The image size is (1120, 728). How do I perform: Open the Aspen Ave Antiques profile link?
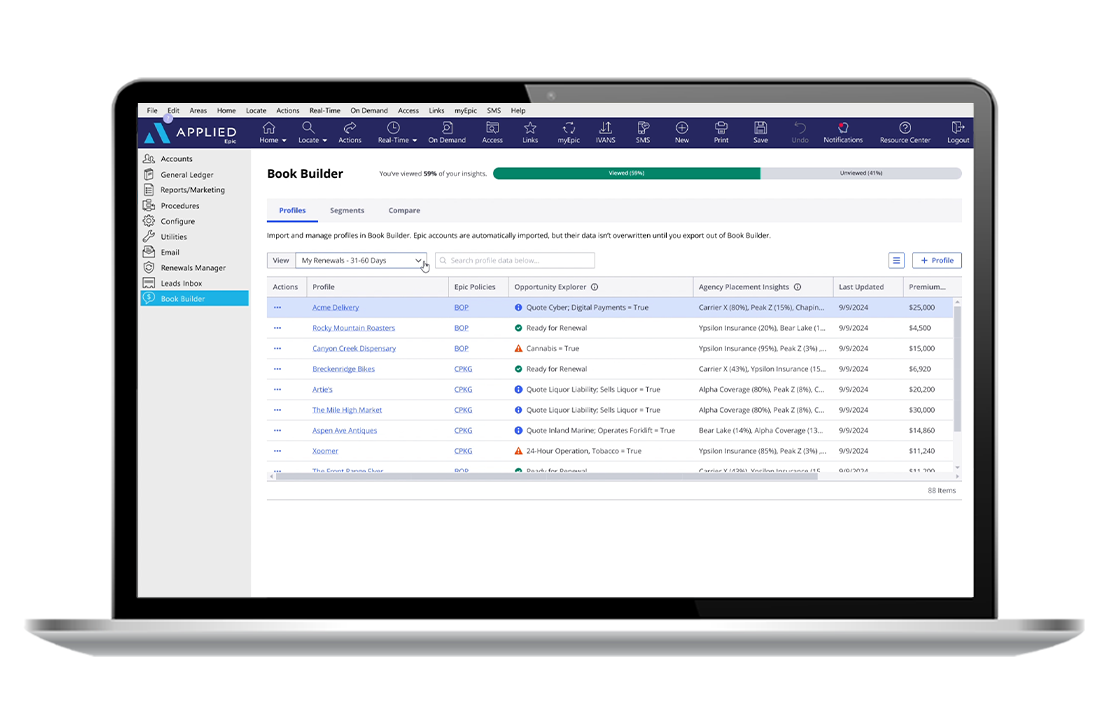(344, 431)
